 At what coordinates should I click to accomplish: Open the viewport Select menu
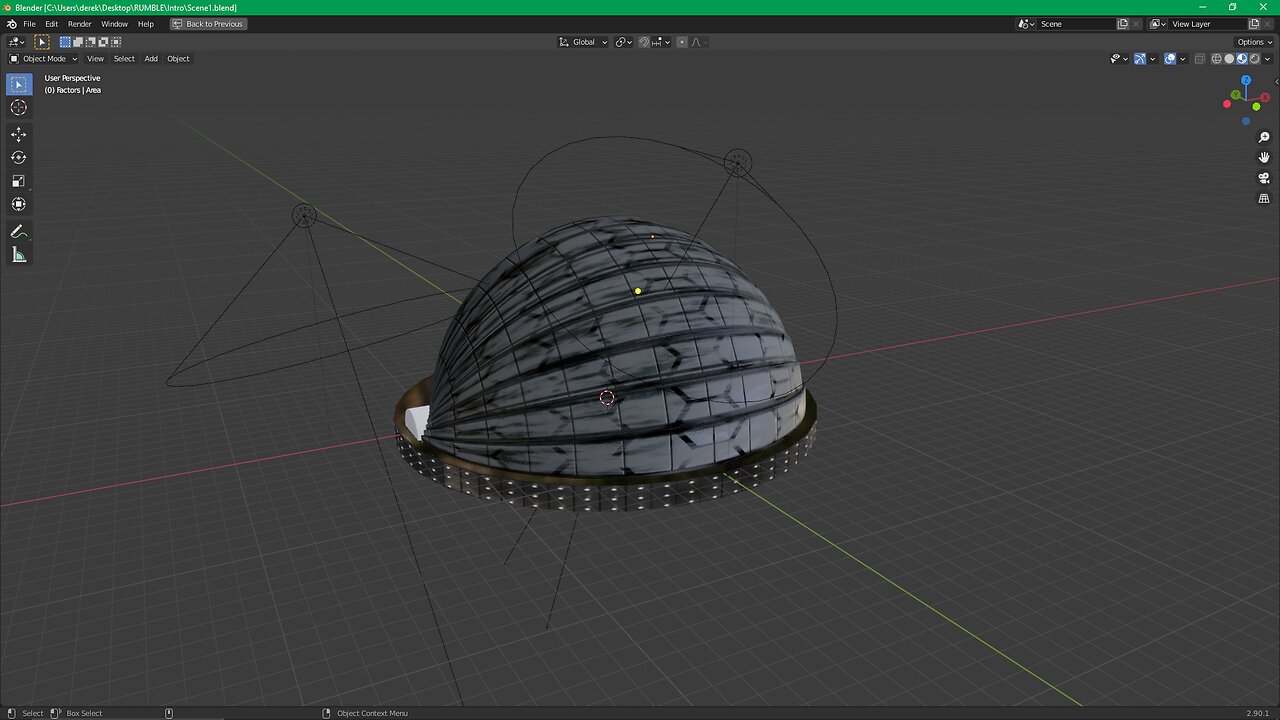(x=124, y=59)
